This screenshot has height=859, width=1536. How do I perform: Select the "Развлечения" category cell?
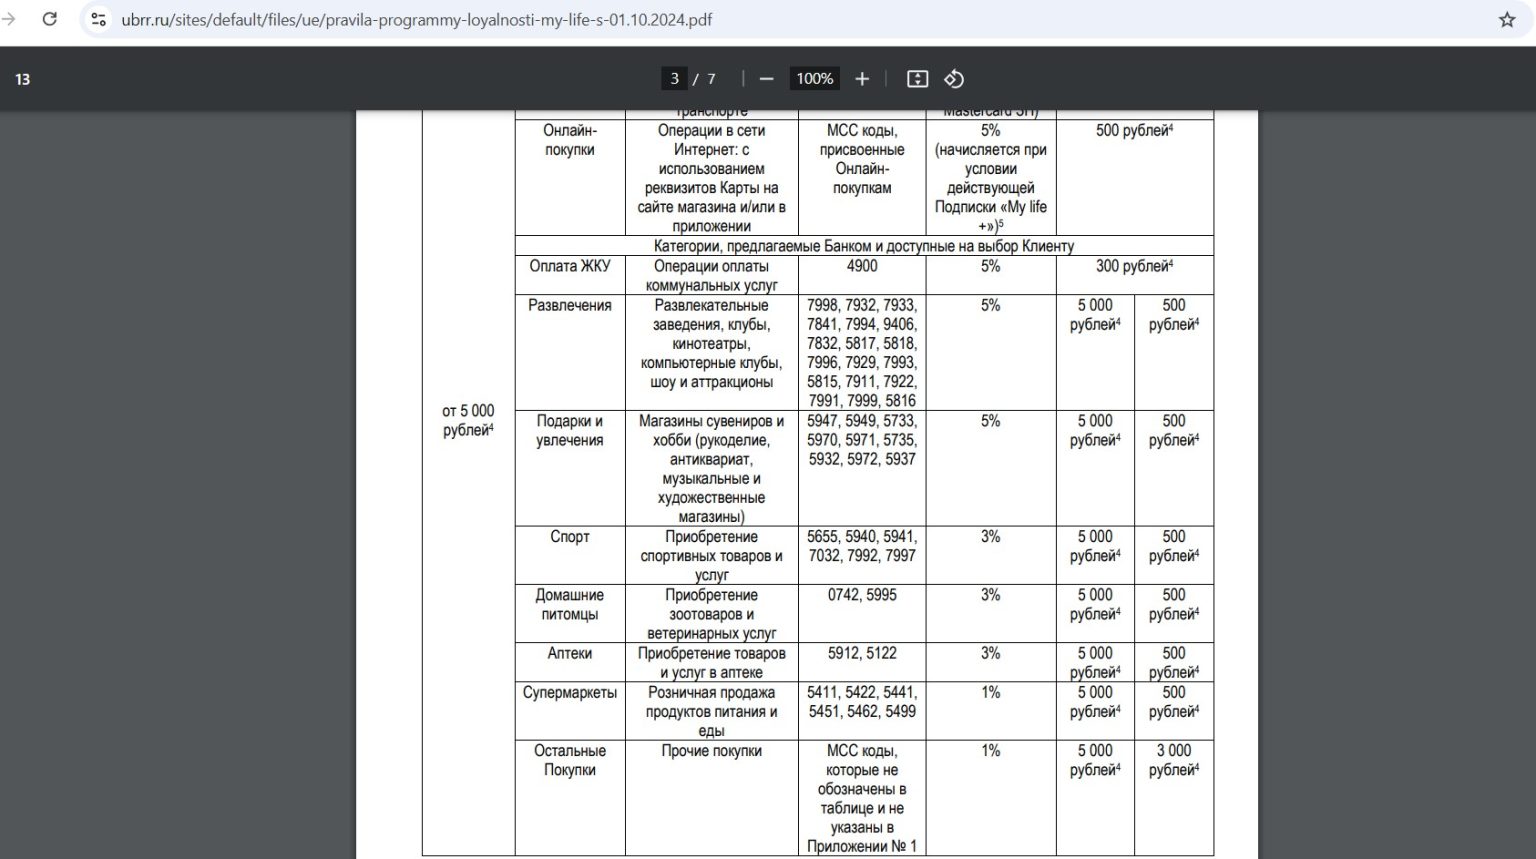tap(569, 305)
